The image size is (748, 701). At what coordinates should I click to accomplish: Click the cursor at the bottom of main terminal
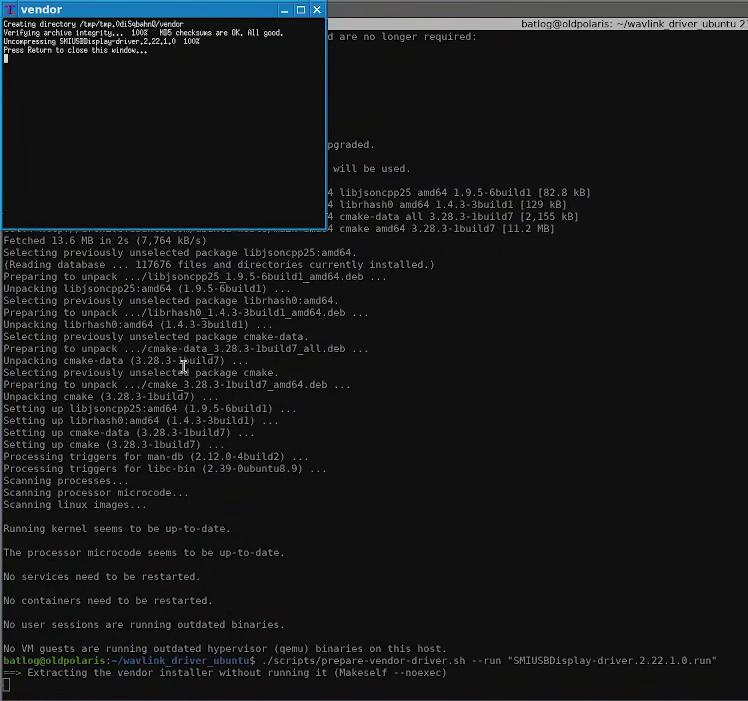6,685
